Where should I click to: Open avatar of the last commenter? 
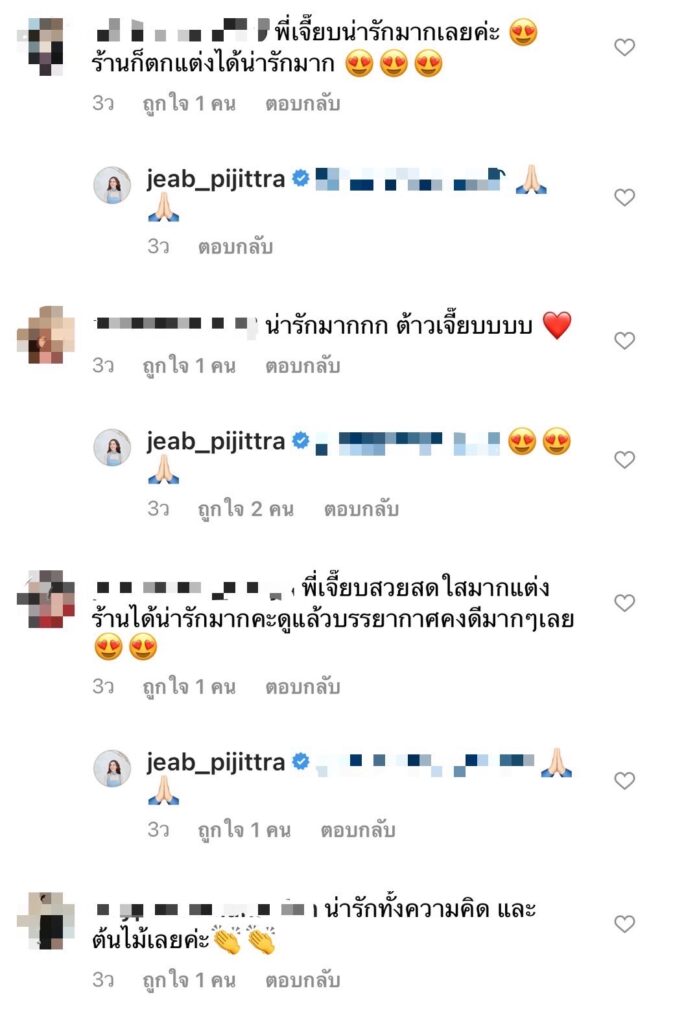(x=46, y=921)
